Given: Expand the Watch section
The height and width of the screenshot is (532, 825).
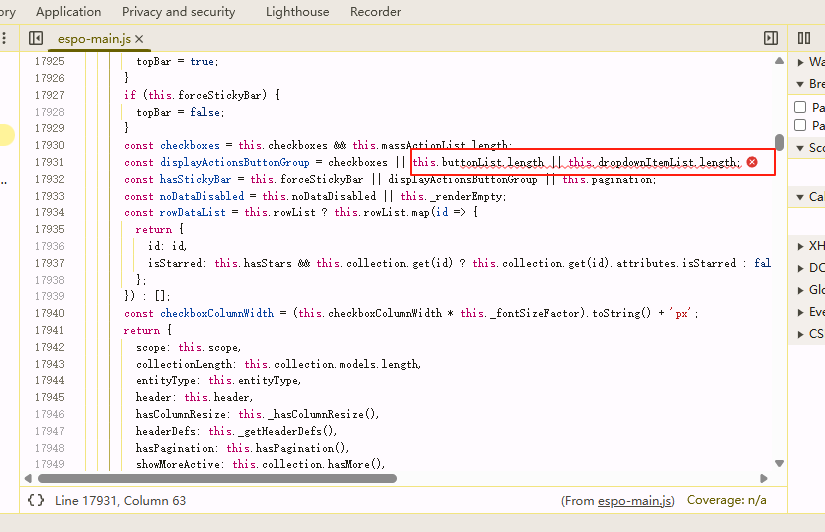Looking at the screenshot, I should coord(801,62).
